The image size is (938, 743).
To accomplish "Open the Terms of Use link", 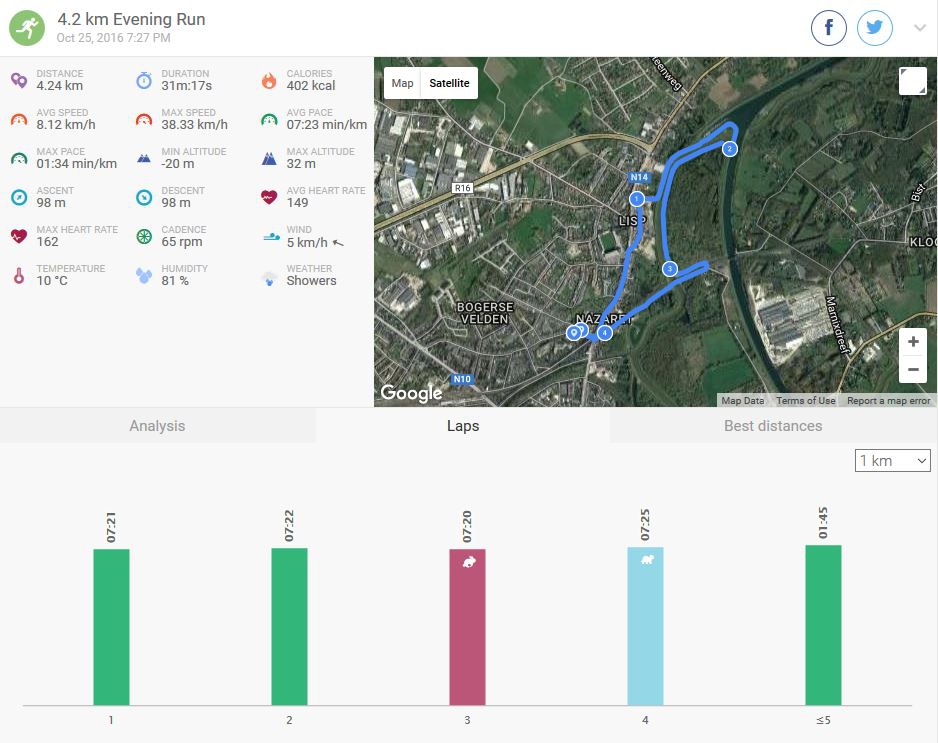I will (x=805, y=401).
